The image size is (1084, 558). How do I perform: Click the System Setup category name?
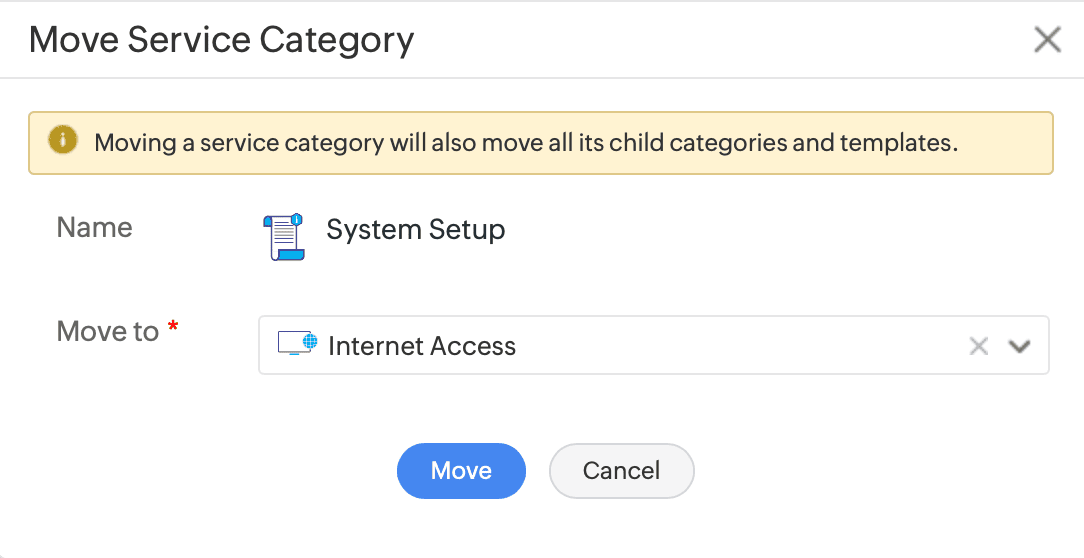(x=415, y=230)
